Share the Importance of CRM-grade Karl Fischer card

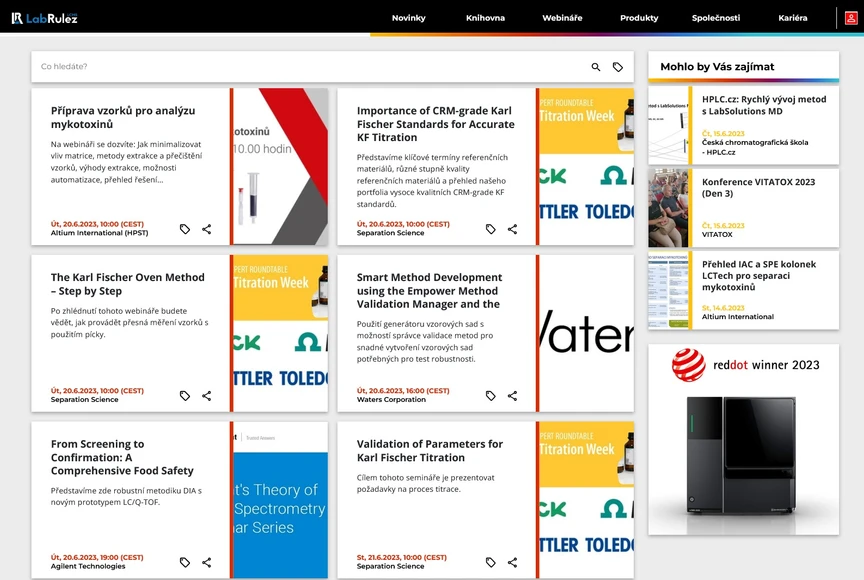tap(512, 229)
